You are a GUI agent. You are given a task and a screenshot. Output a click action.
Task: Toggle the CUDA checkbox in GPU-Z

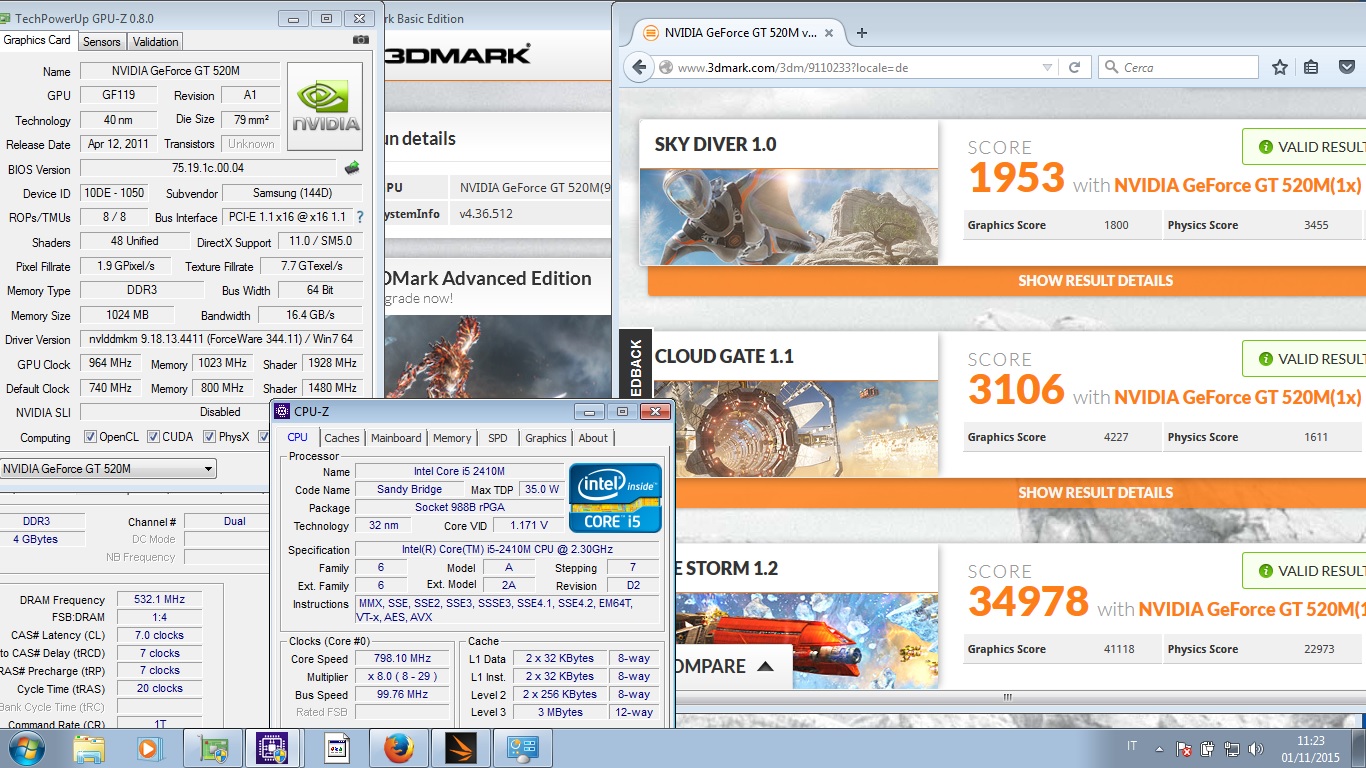pyautogui.click(x=153, y=437)
